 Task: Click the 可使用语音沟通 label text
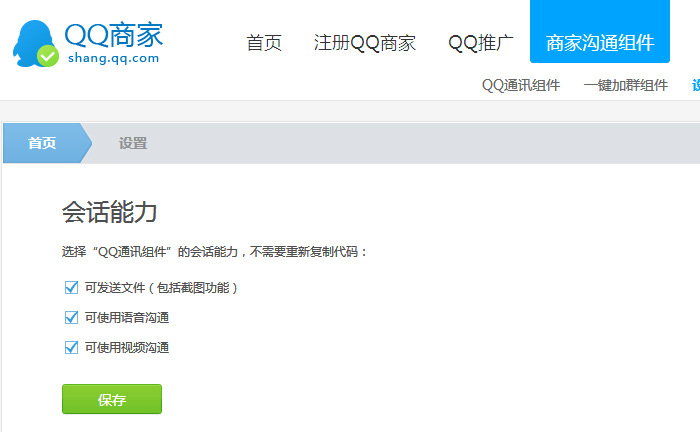click(x=127, y=318)
